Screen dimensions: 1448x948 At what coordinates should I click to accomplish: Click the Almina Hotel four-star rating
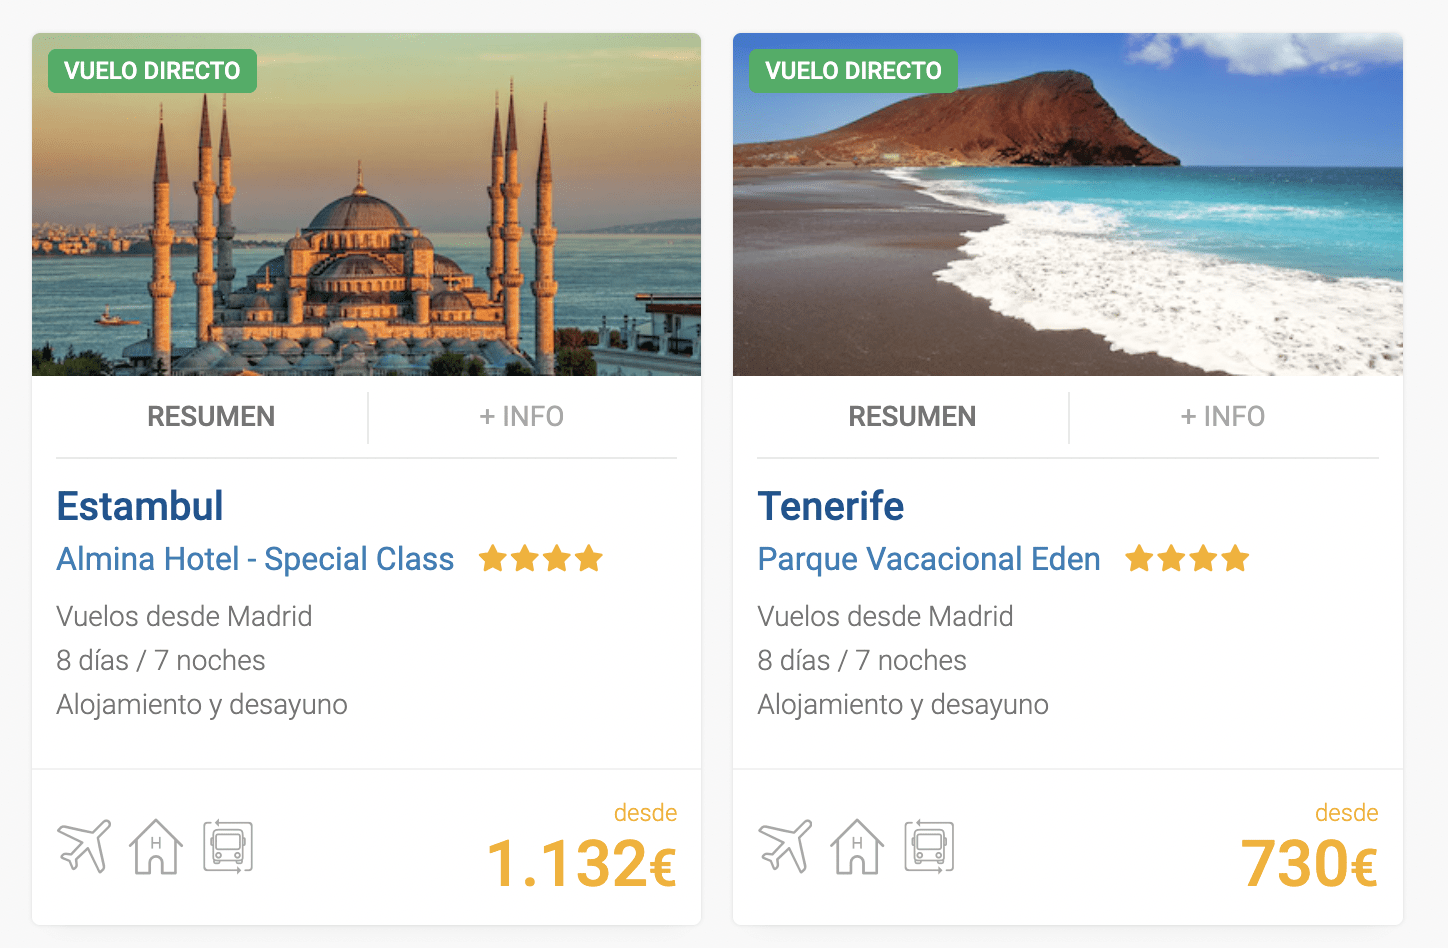click(541, 558)
